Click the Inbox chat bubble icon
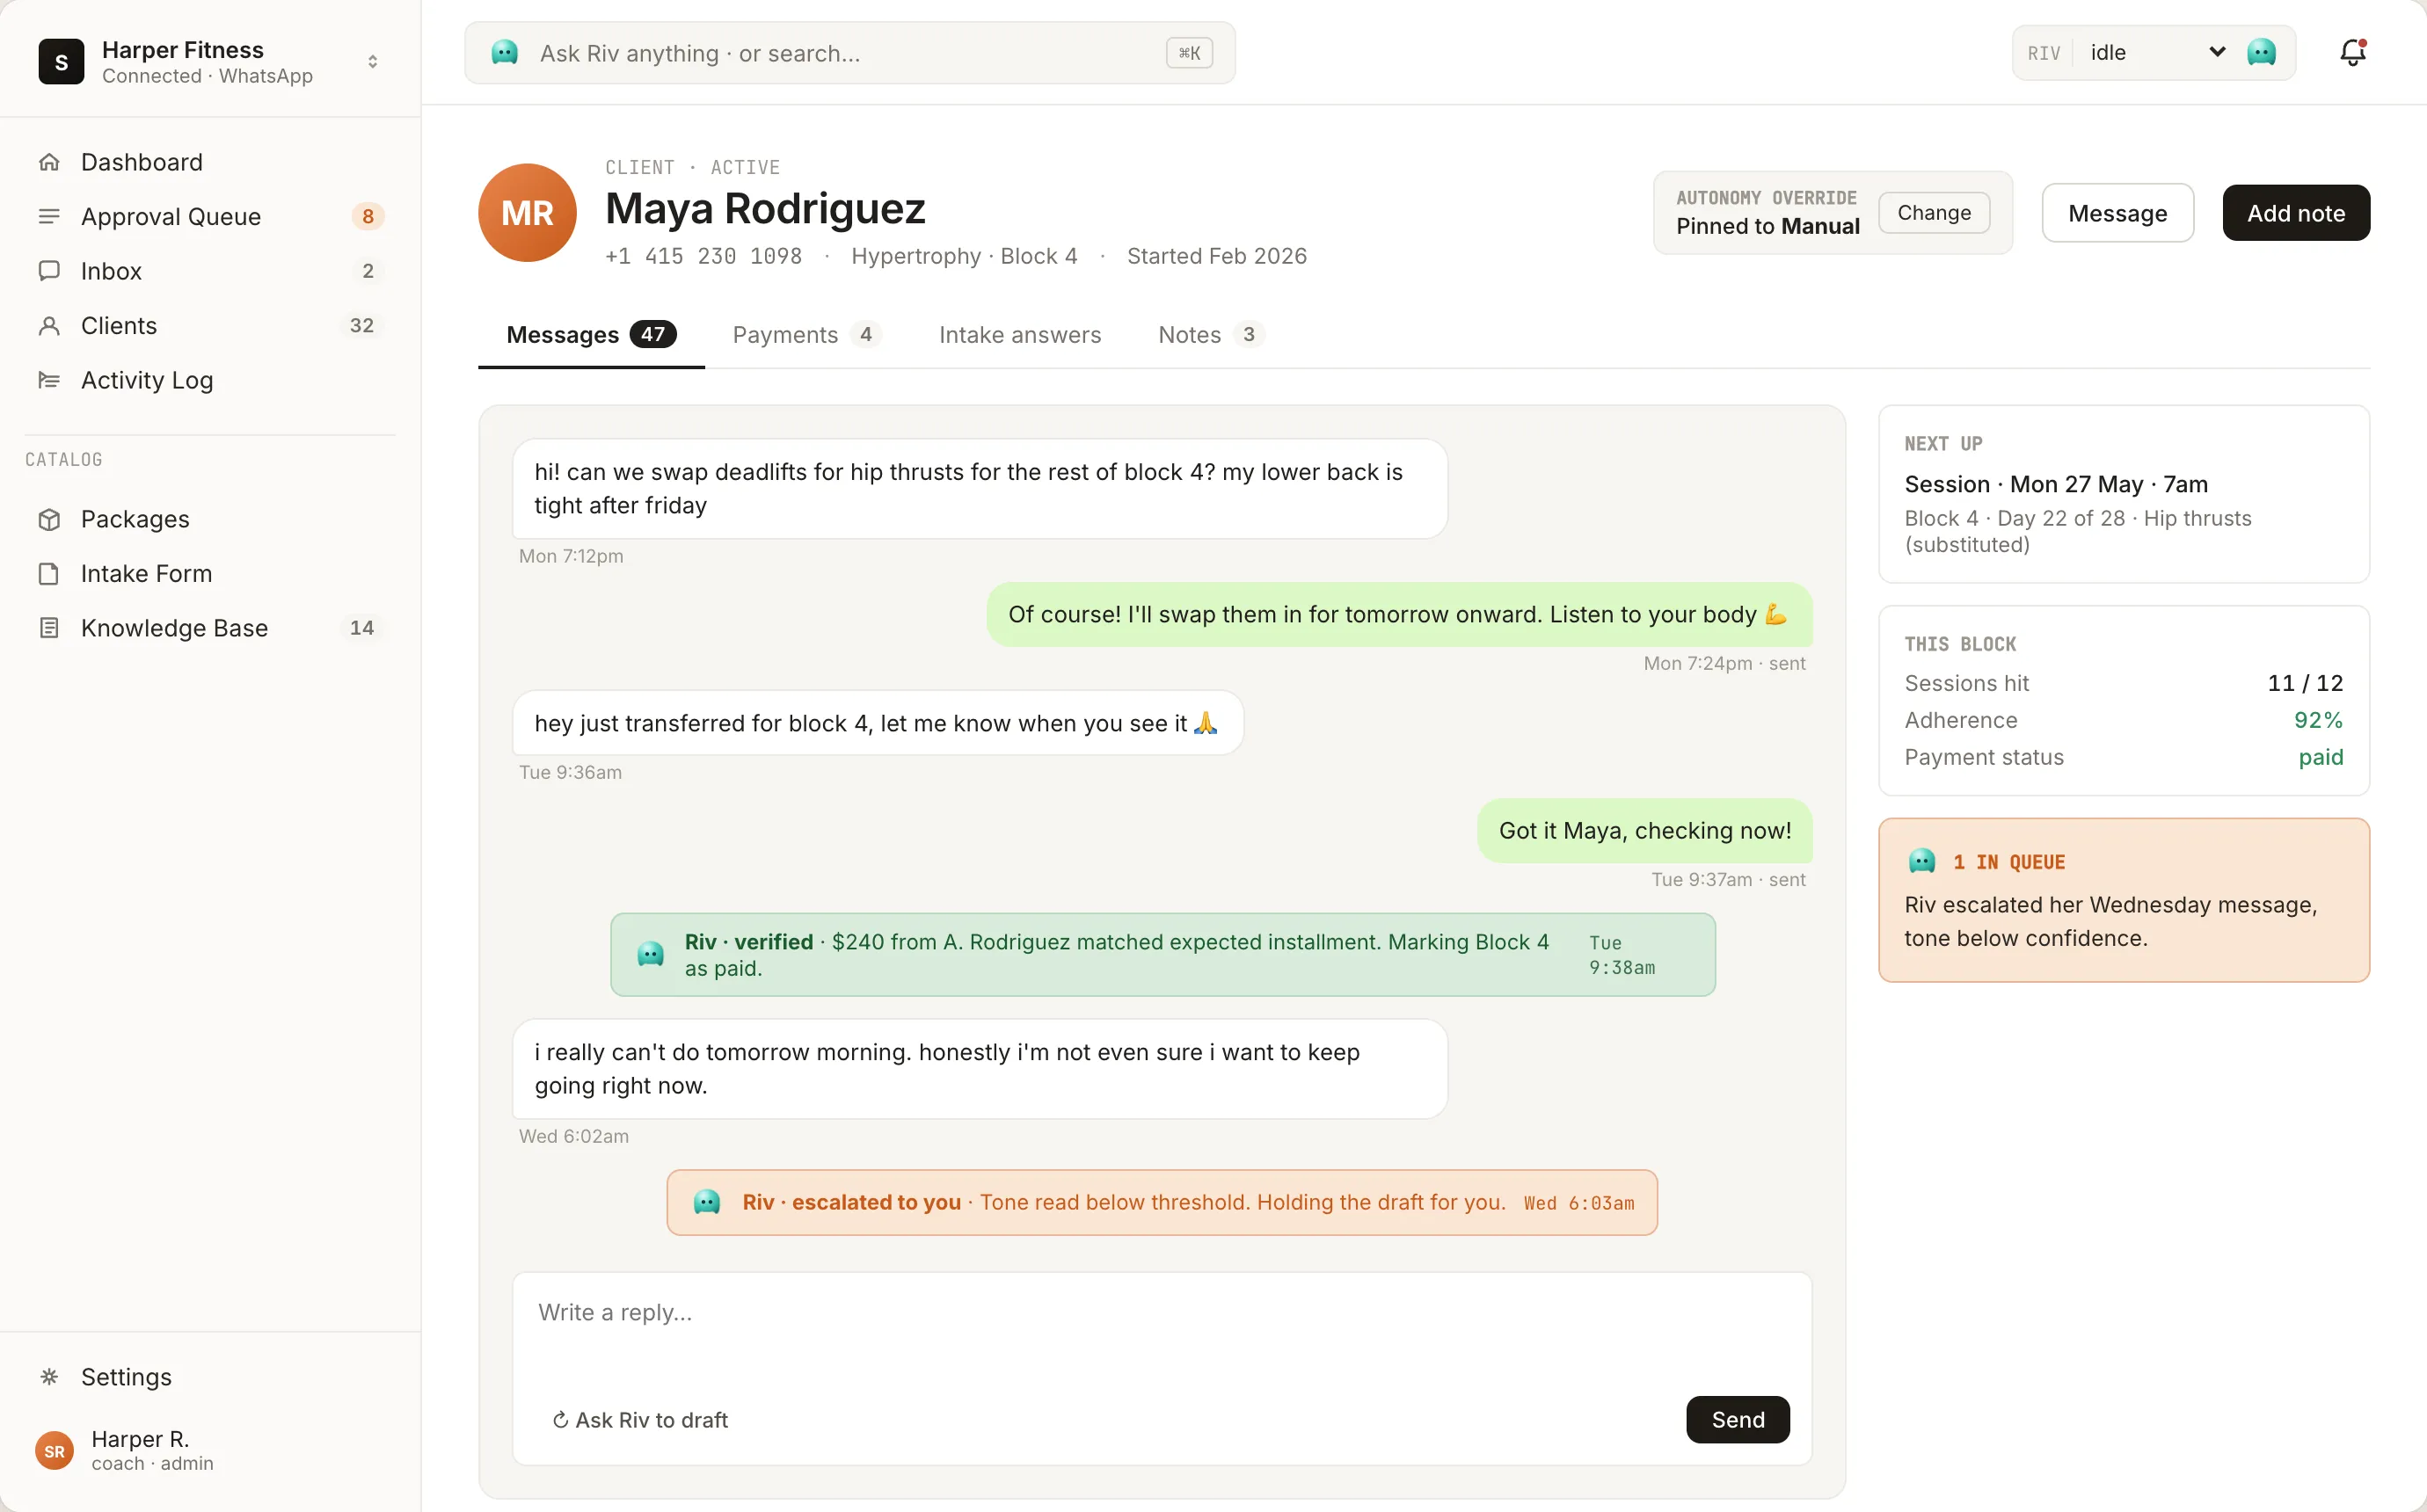Image resolution: width=2427 pixels, height=1512 pixels. point(49,271)
